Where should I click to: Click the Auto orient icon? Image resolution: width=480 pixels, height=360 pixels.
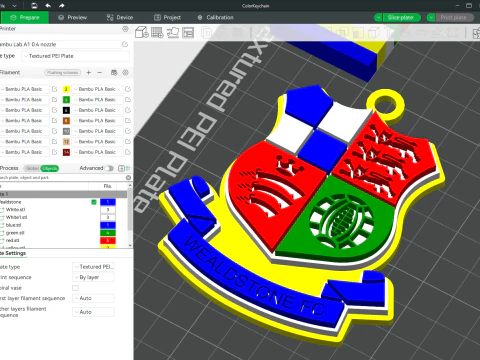pyautogui.click(x=173, y=33)
